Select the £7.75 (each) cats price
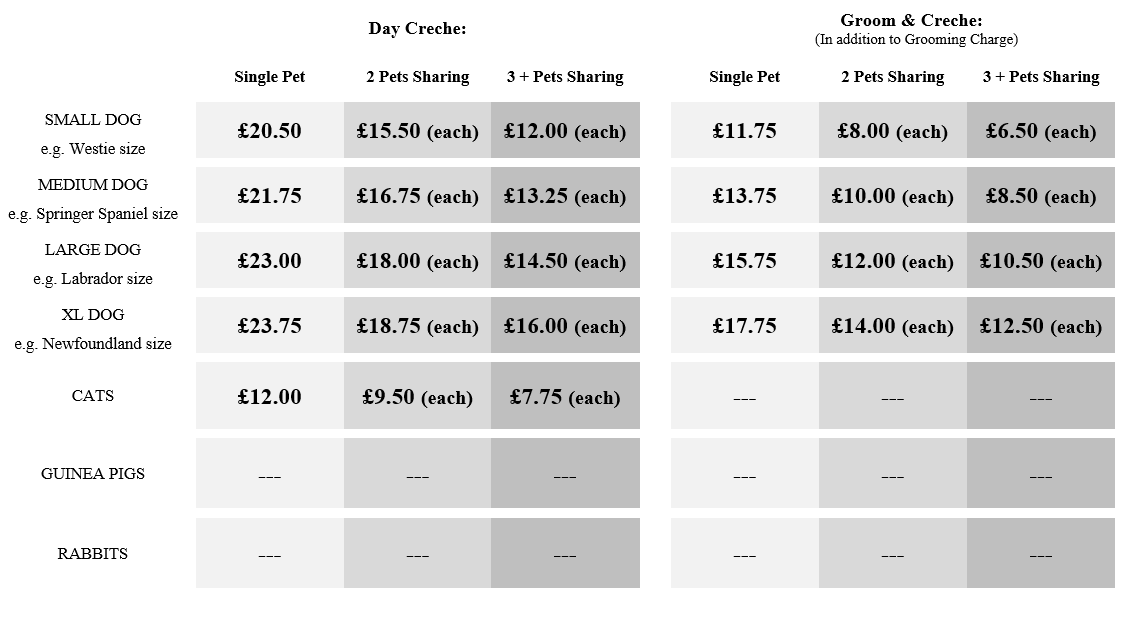The image size is (1140, 619). pyautogui.click(x=565, y=397)
